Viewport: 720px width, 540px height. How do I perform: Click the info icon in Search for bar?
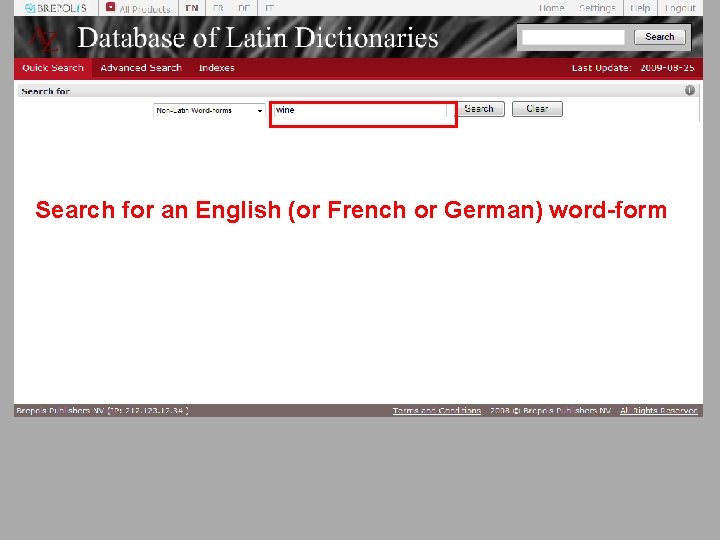[x=690, y=90]
